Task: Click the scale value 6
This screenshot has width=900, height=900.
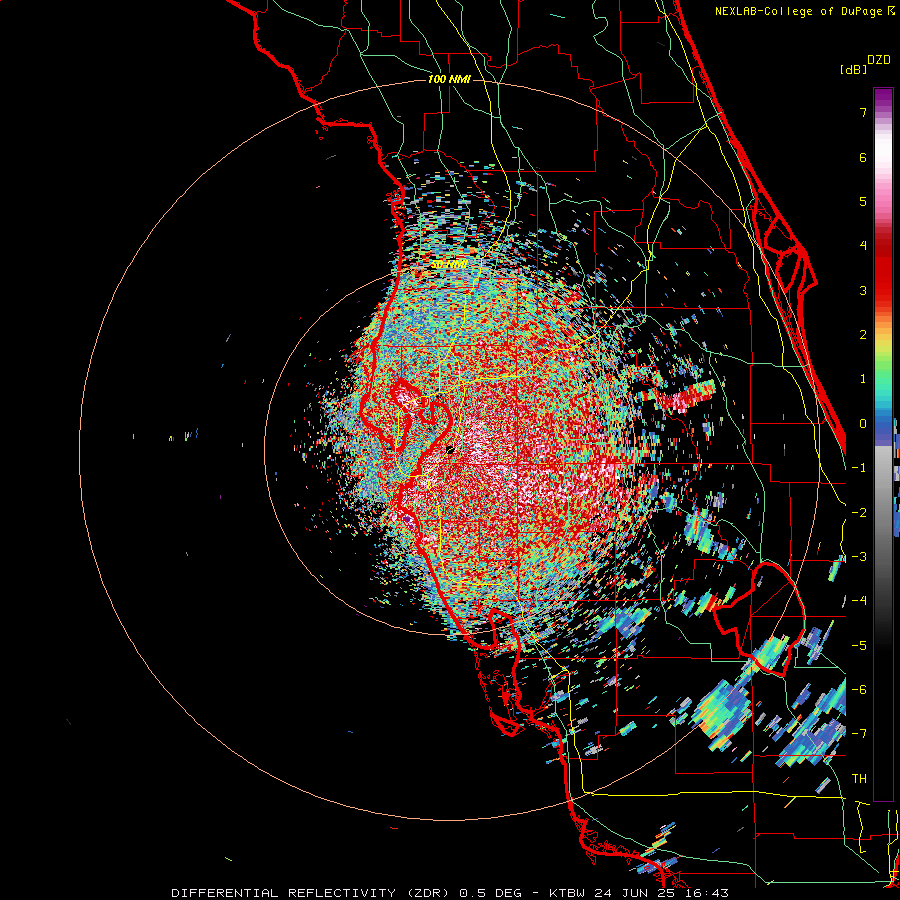Action: (863, 157)
